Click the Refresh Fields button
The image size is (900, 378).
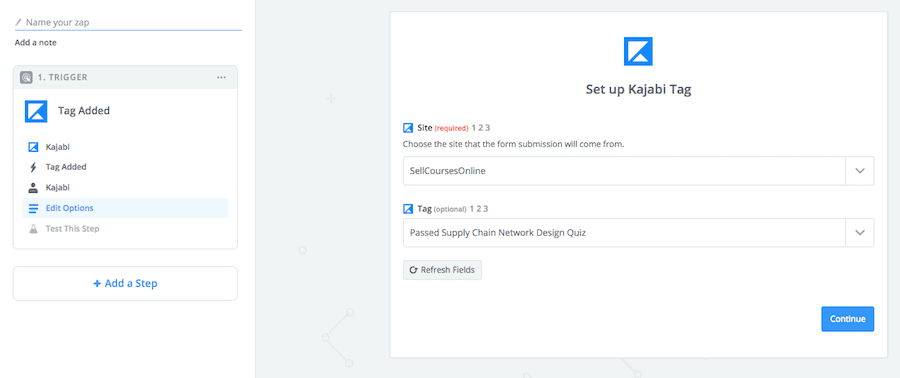point(443,270)
